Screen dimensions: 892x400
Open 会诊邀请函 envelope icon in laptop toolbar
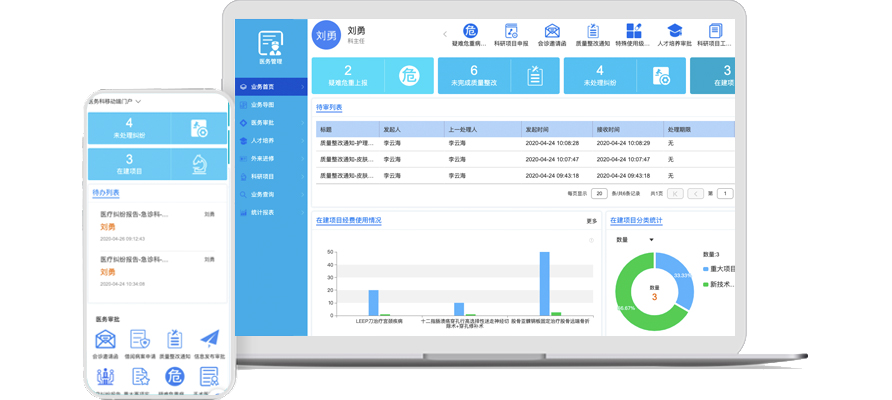[x=552, y=31]
